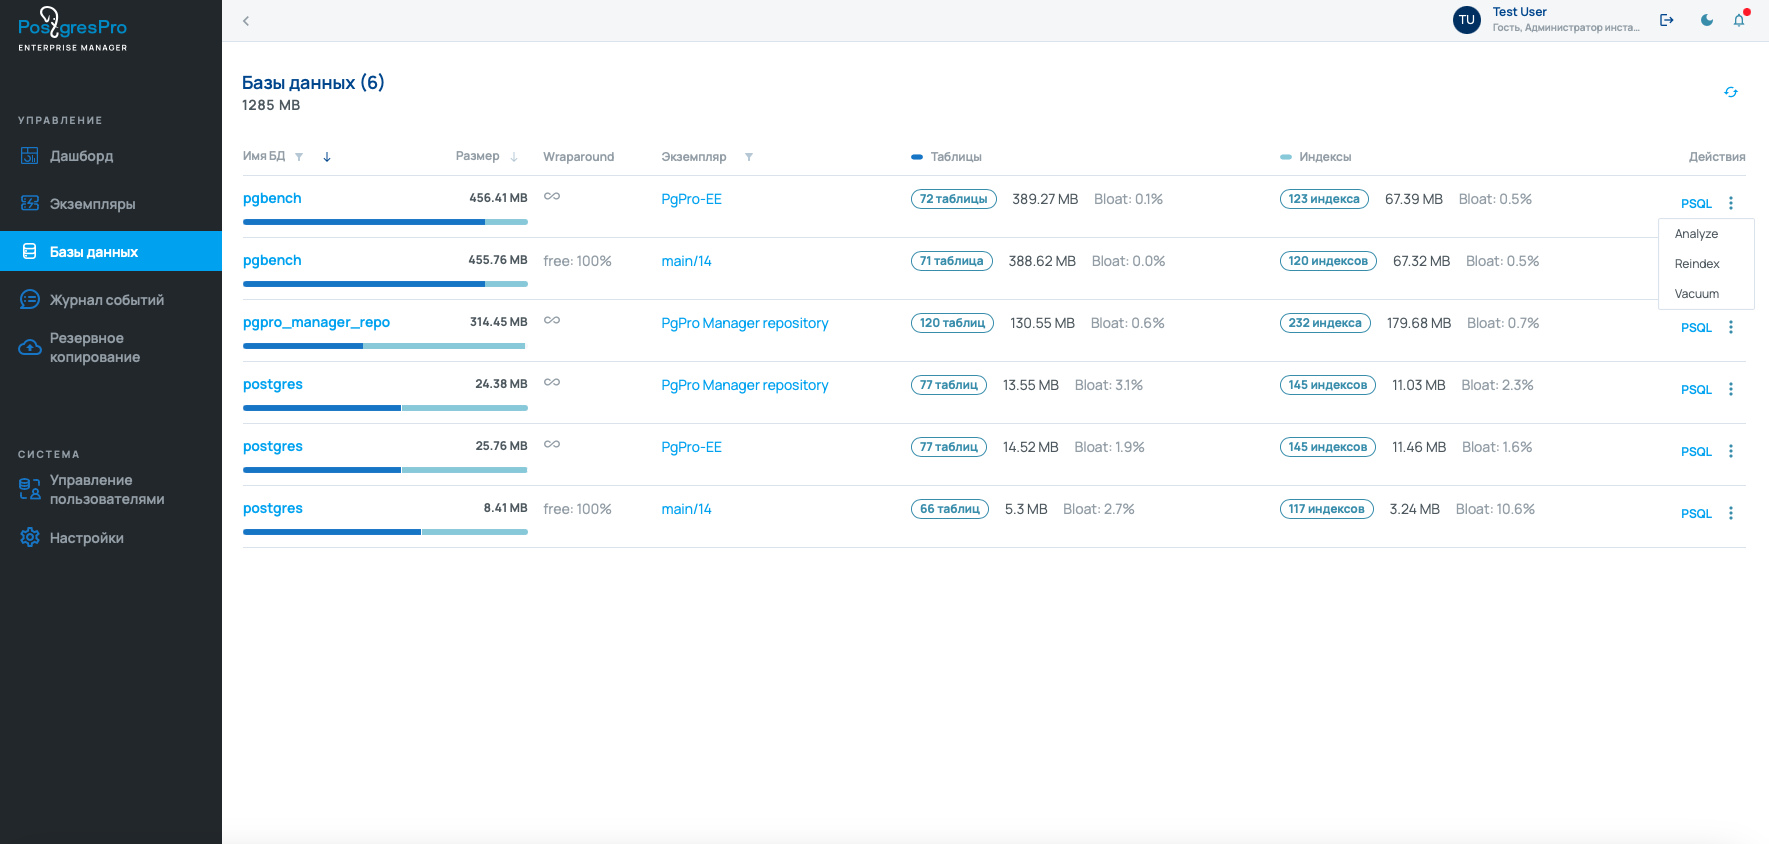Open actions menu for 24.38 MB postgres
This screenshot has height=844, width=1769.
[1731, 389]
